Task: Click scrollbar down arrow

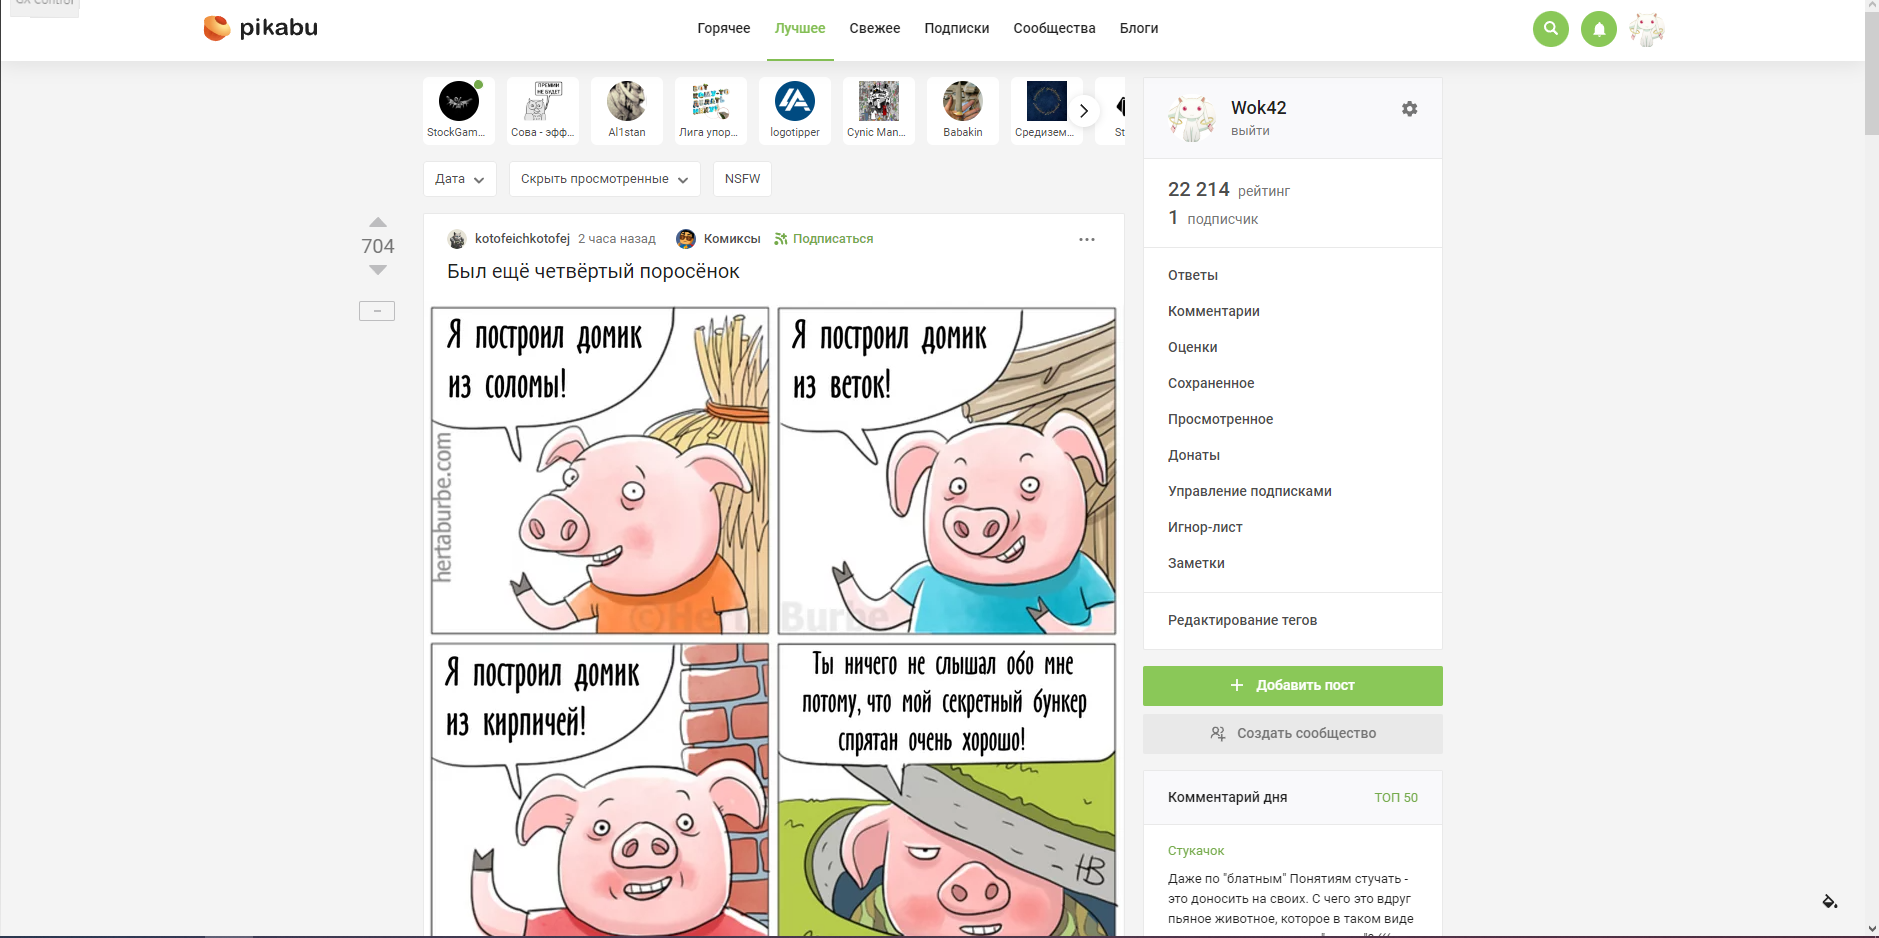Action: tap(1871, 929)
